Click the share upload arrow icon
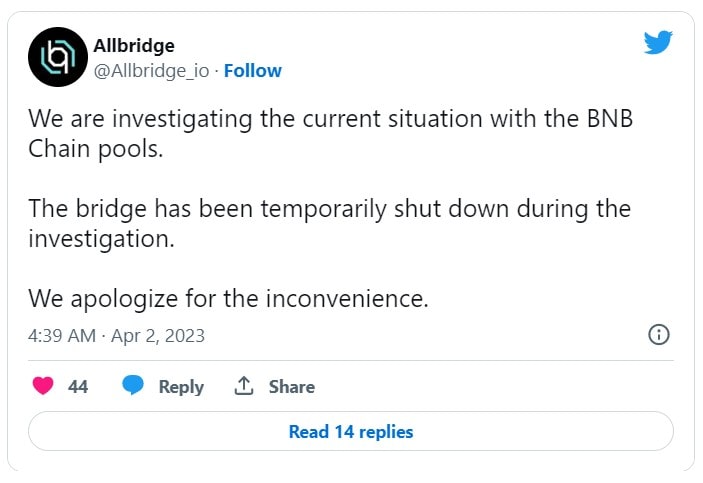Viewport: 703px width, 483px height. pyautogui.click(x=244, y=386)
